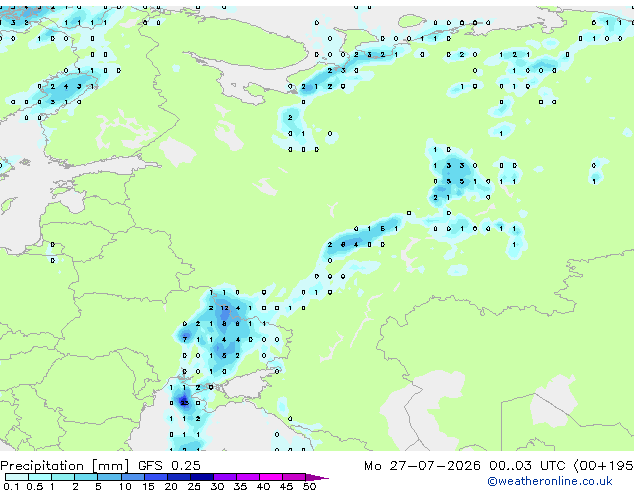Image resolution: width=634 pixels, height=490 pixels.
Task: Click the legend label "0.1"
Action: coord(11,486)
